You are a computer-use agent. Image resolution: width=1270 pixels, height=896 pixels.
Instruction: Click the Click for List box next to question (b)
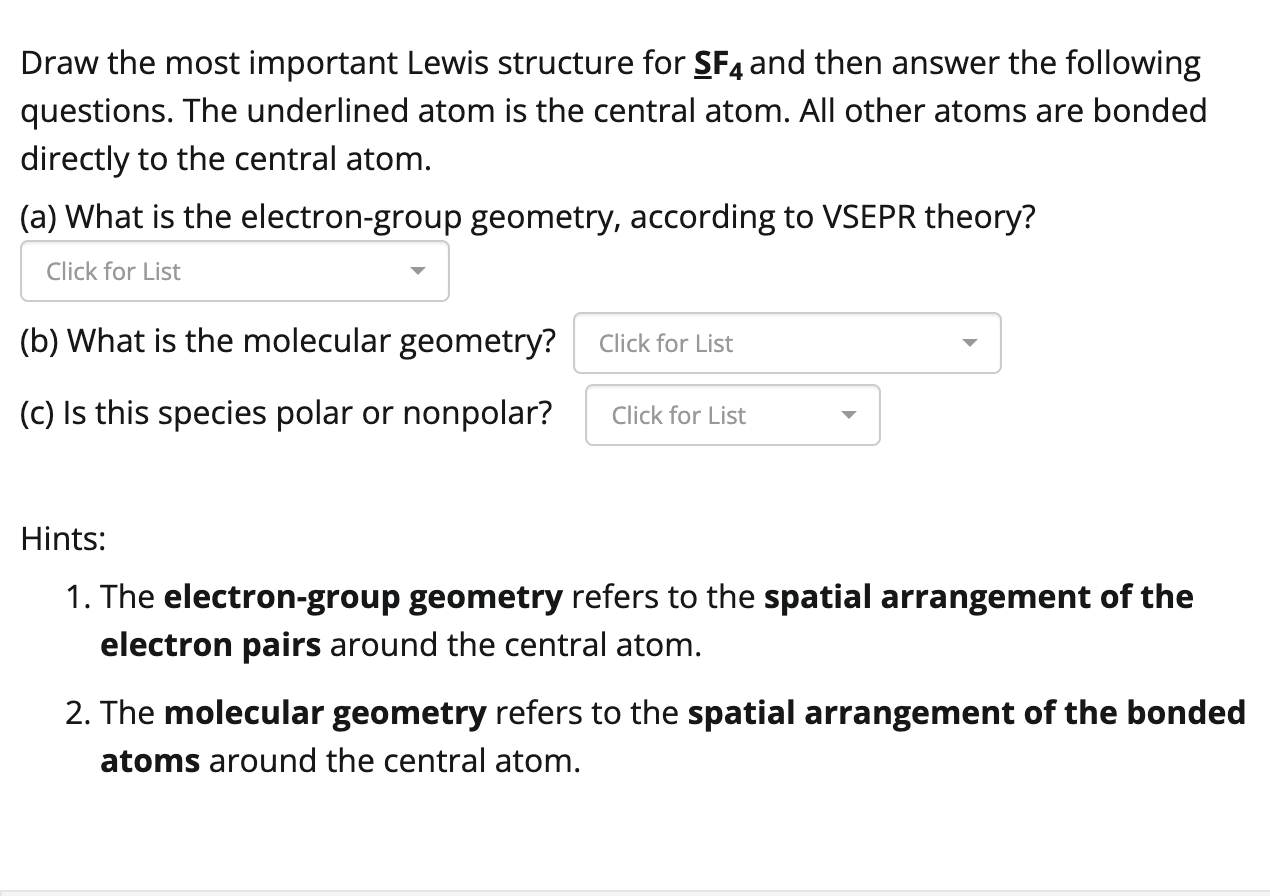(x=786, y=343)
